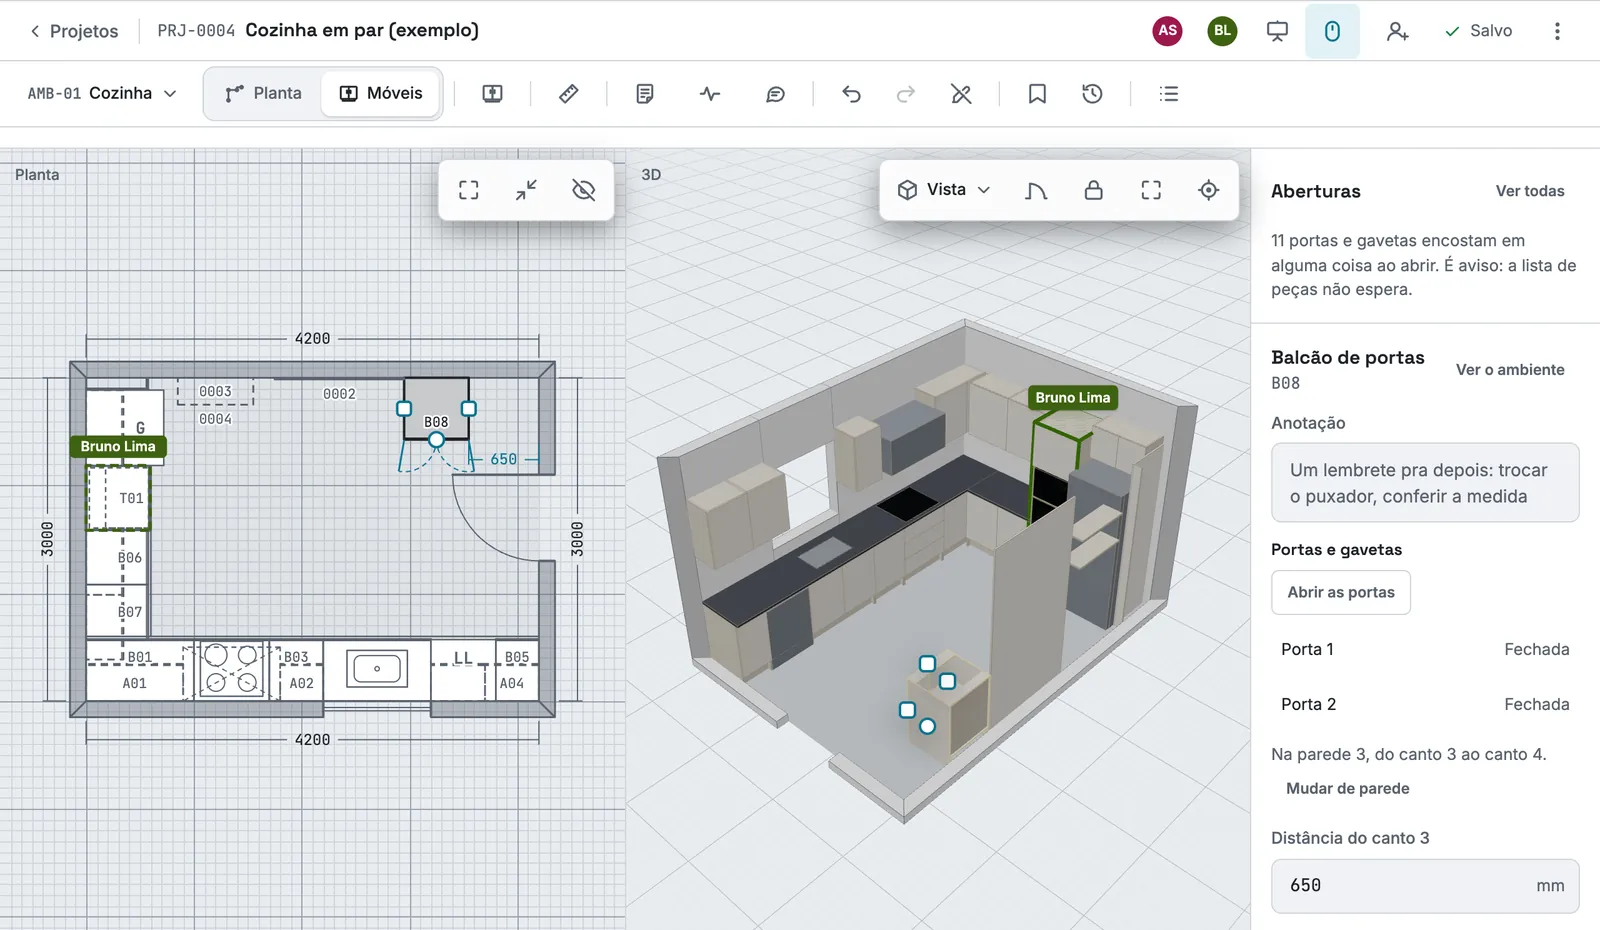Screen dimensions: 1600x930
Task: Open the presentation screen icon
Action: click(1277, 31)
